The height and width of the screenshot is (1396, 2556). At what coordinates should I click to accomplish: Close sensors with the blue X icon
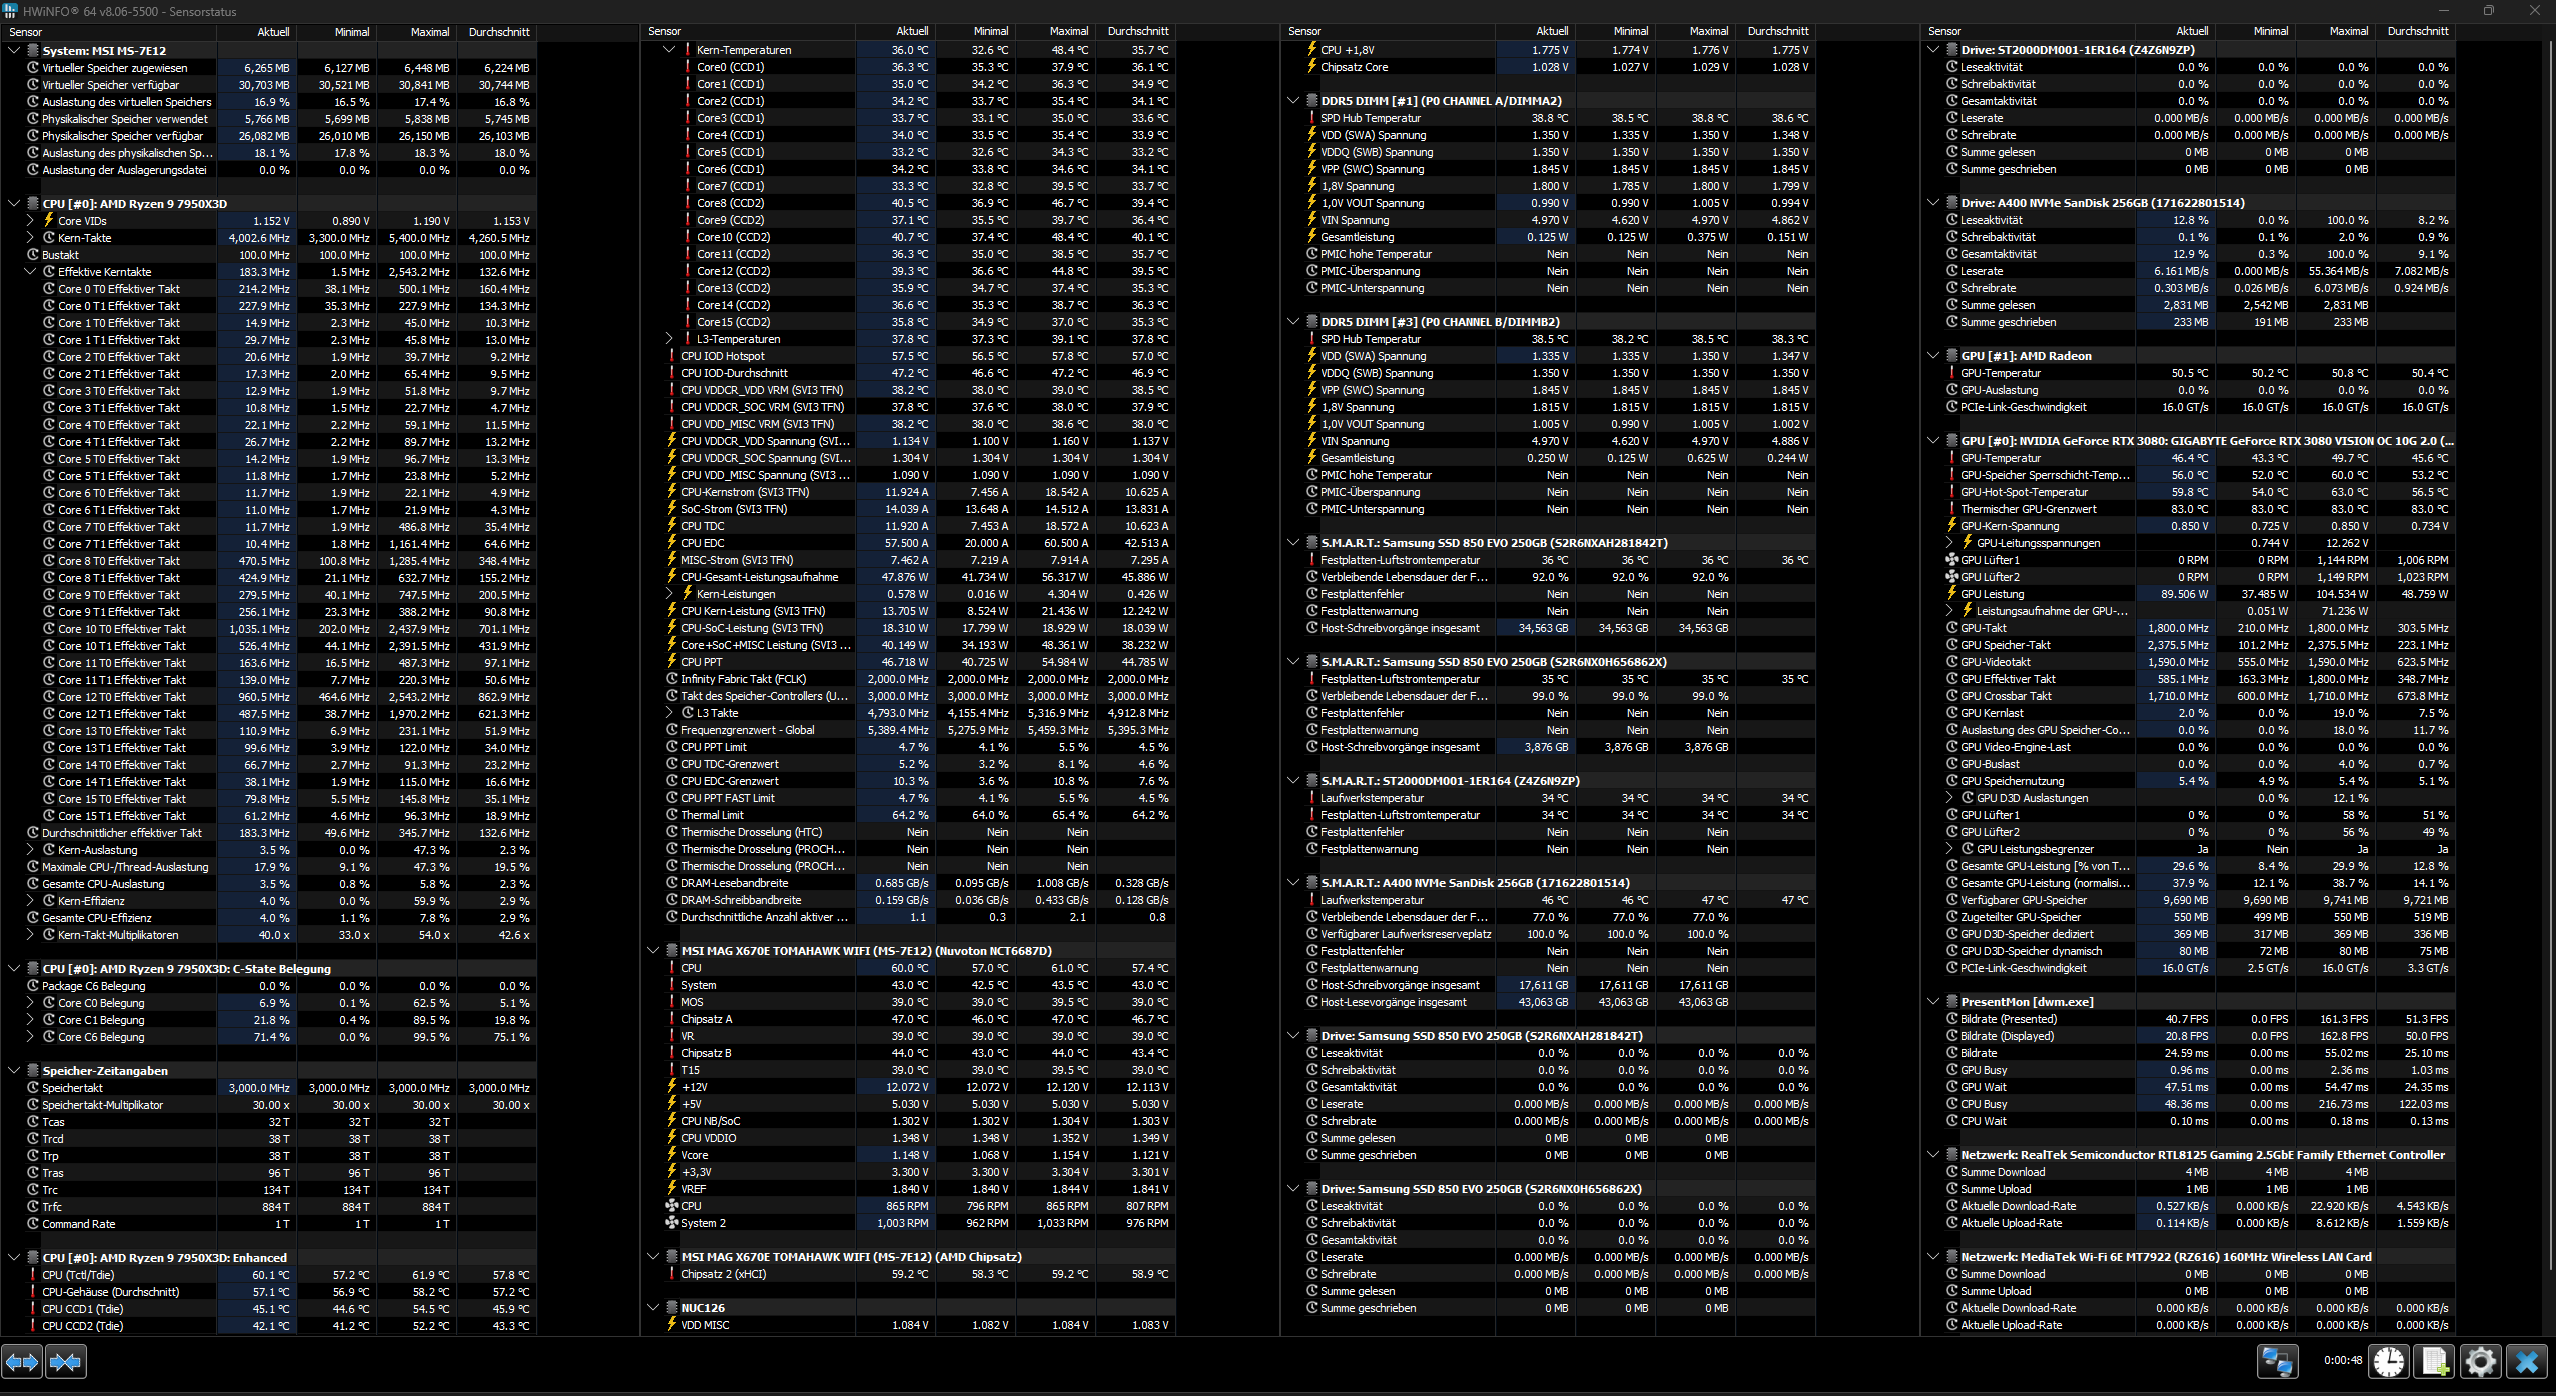[2527, 1362]
